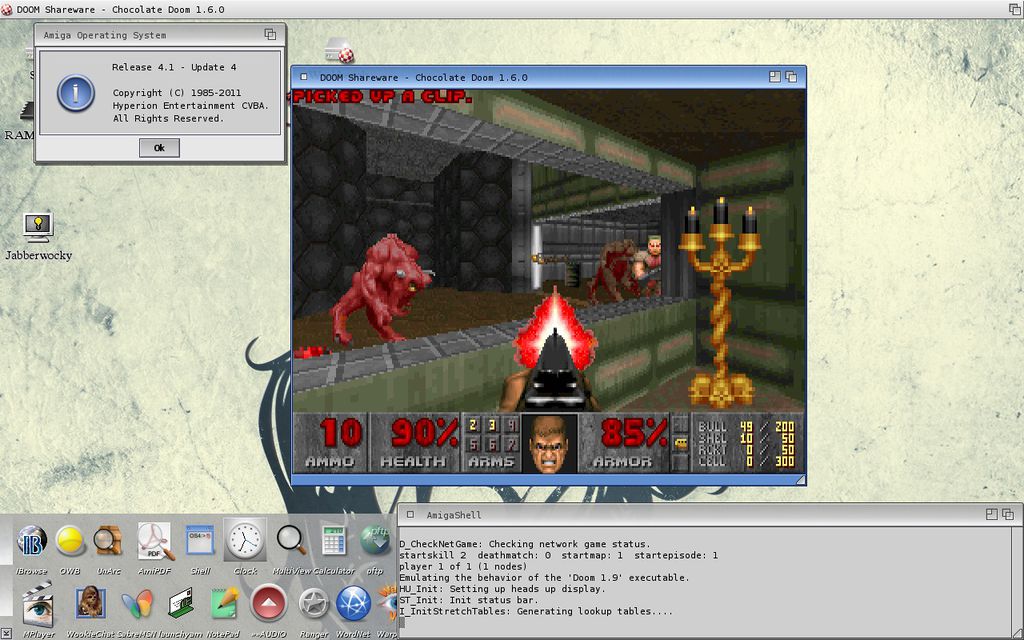The height and width of the screenshot is (640, 1024).
Task: Click the DOOM window zoom gadget
Action: tap(775, 77)
